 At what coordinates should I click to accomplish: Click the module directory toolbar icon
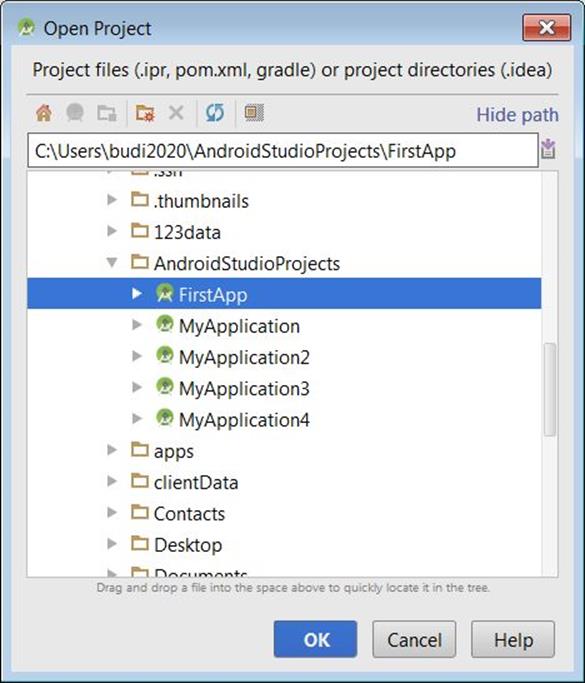pyautogui.click(x=107, y=113)
